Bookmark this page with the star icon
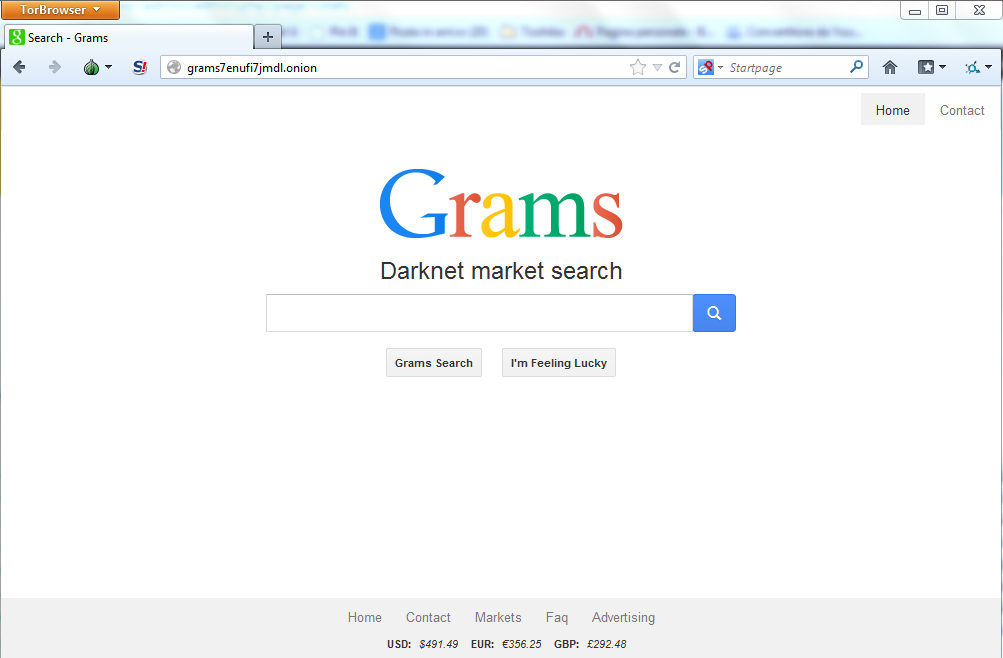Screen dimensions: 1003x658 pos(637,67)
